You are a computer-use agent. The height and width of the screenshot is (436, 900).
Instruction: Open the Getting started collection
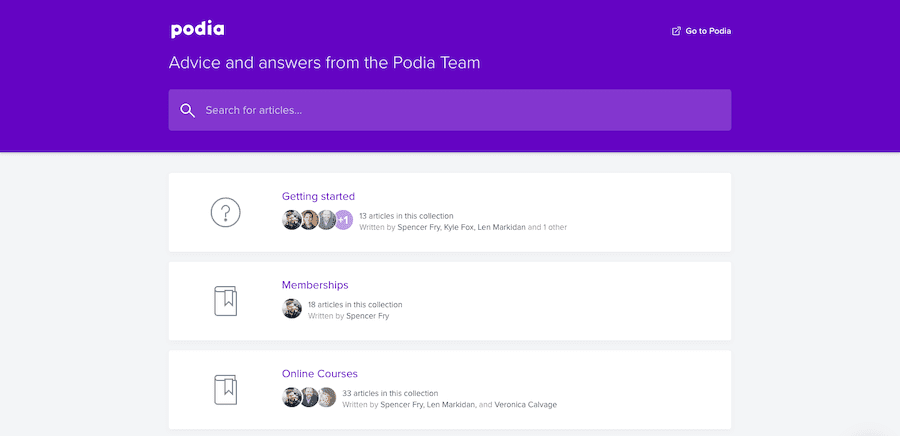pos(318,196)
